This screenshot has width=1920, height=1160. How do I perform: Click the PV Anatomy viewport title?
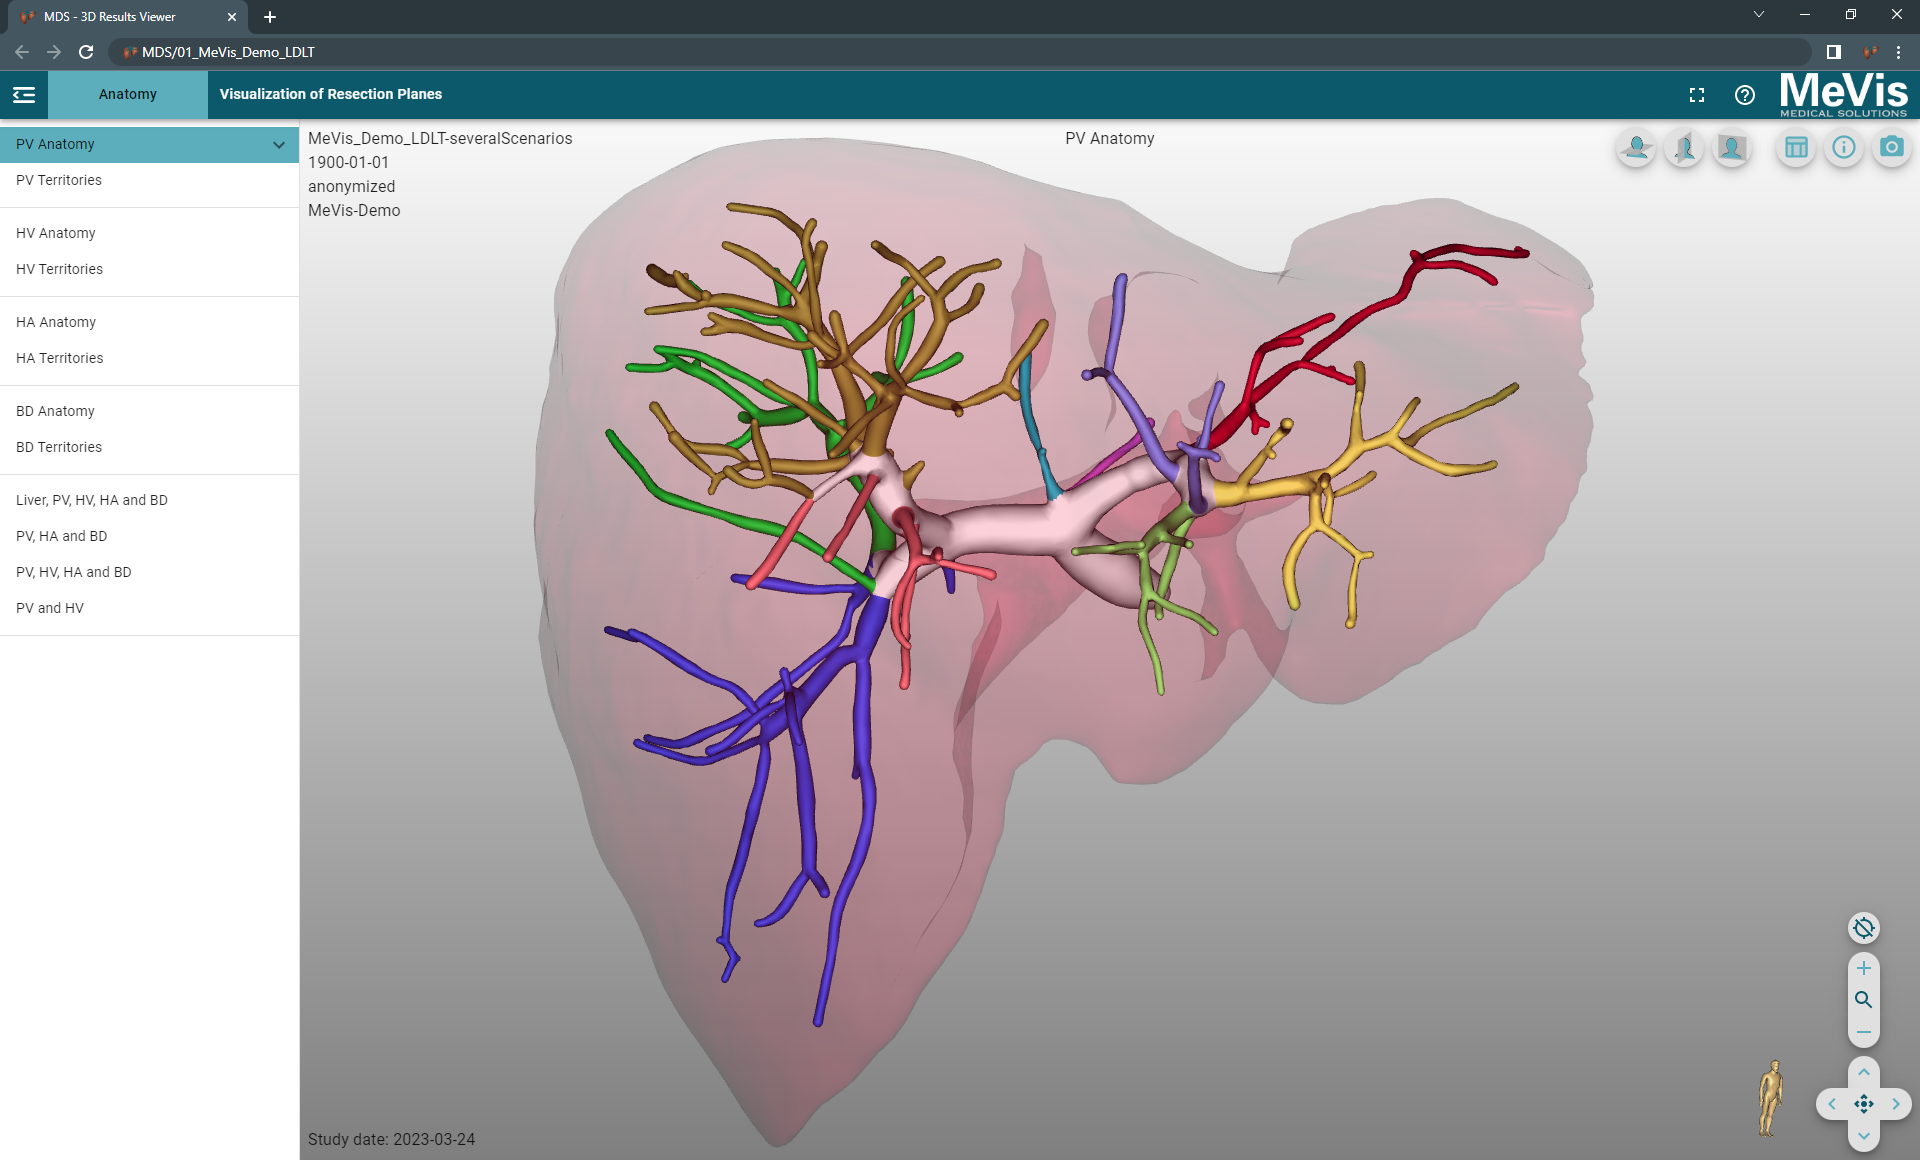1109,139
